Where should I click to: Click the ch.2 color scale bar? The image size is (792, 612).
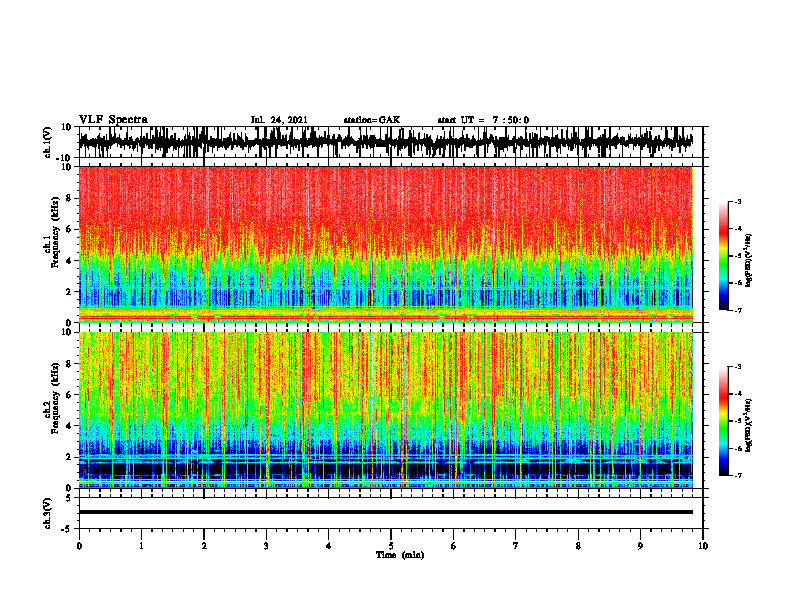(x=724, y=421)
